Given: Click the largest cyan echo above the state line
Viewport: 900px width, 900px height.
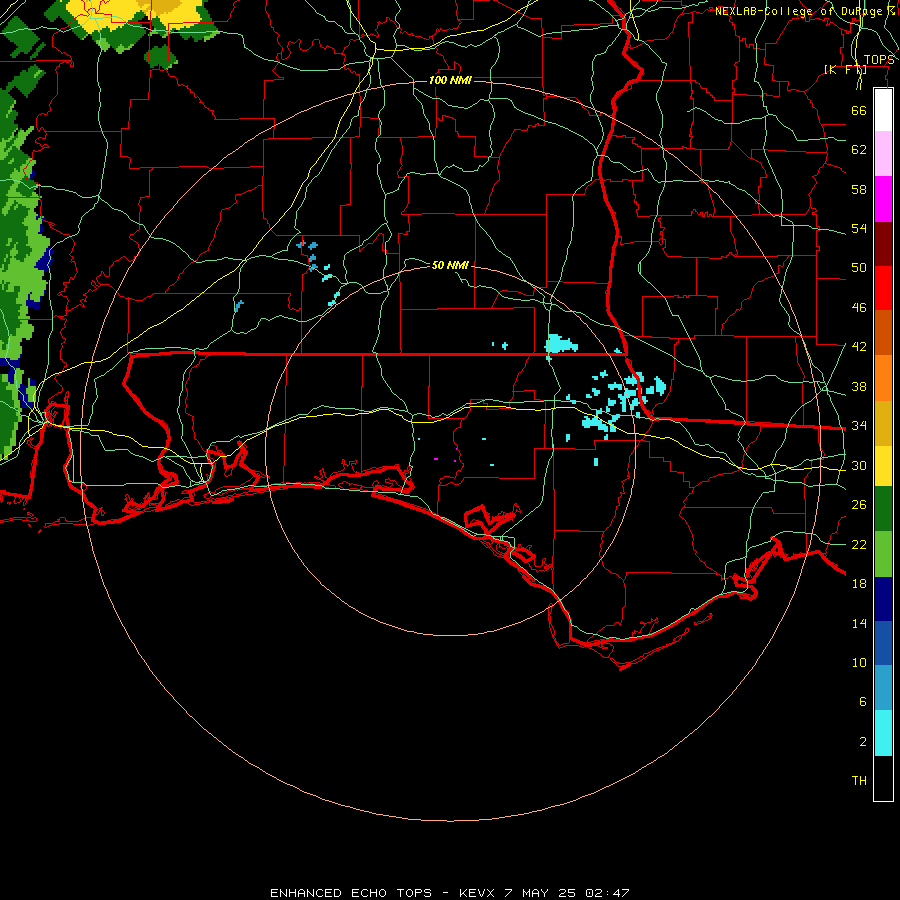Looking at the screenshot, I should point(560,343).
